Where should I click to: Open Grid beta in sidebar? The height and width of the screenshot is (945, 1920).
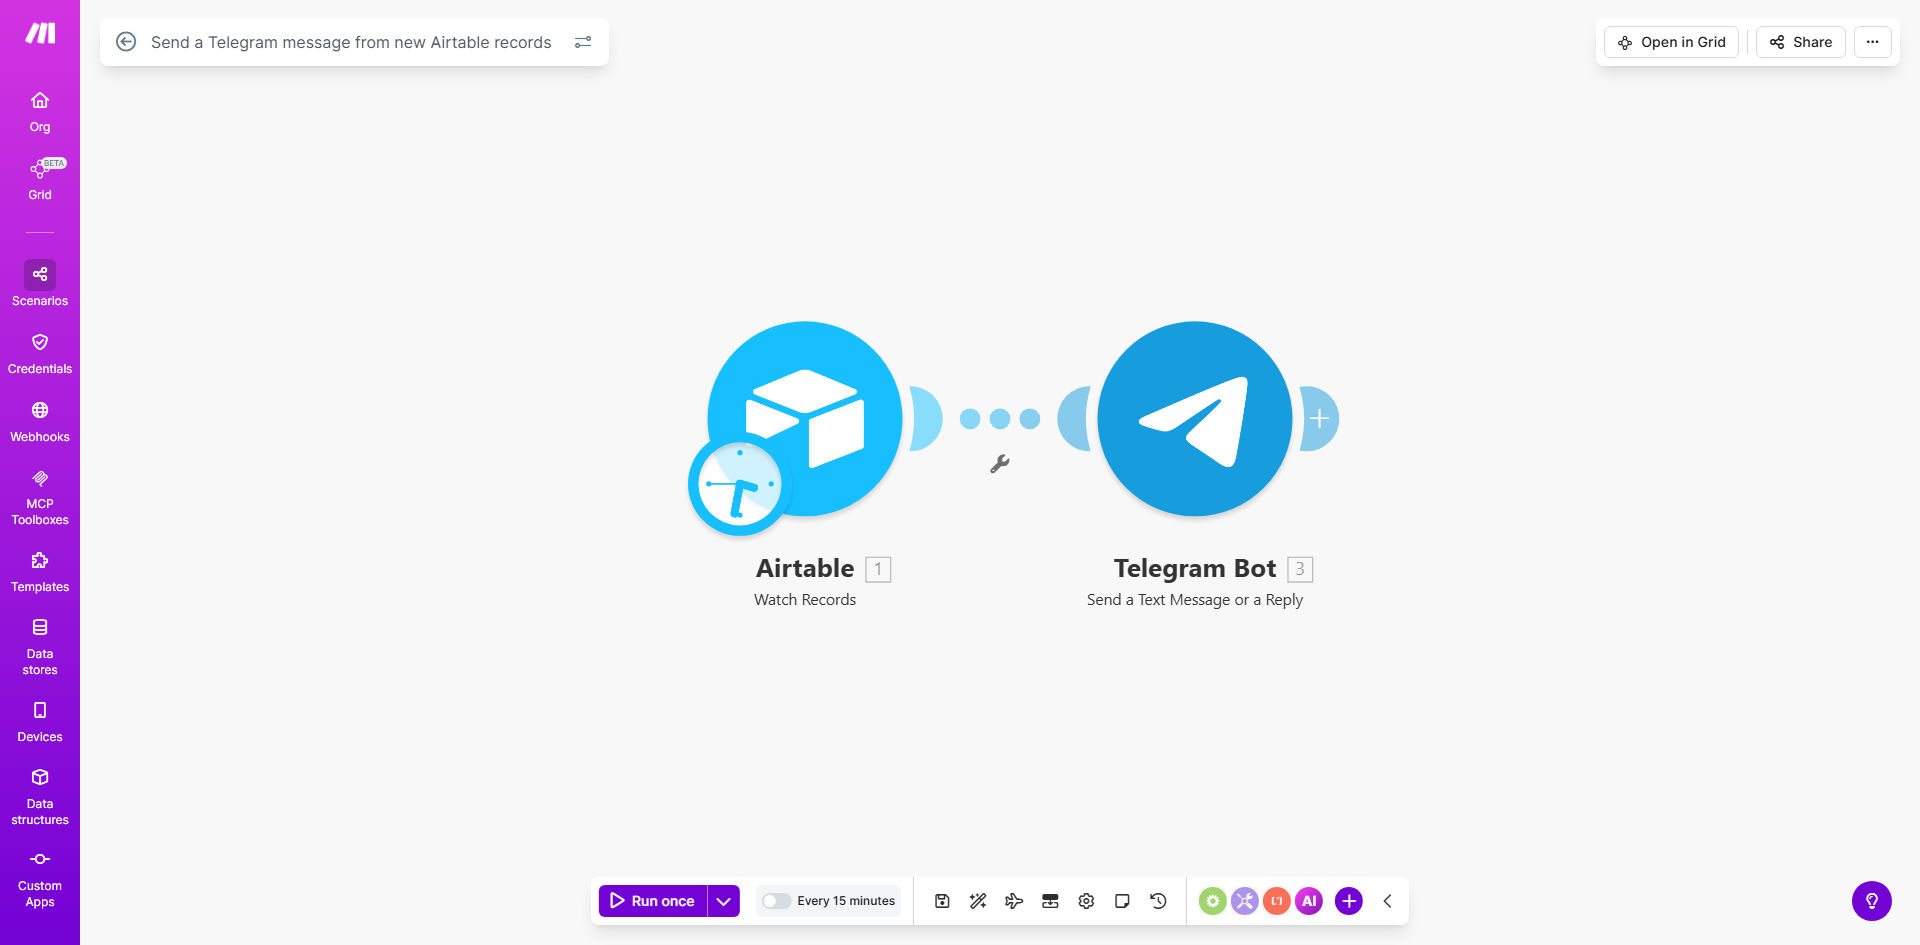pos(40,180)
